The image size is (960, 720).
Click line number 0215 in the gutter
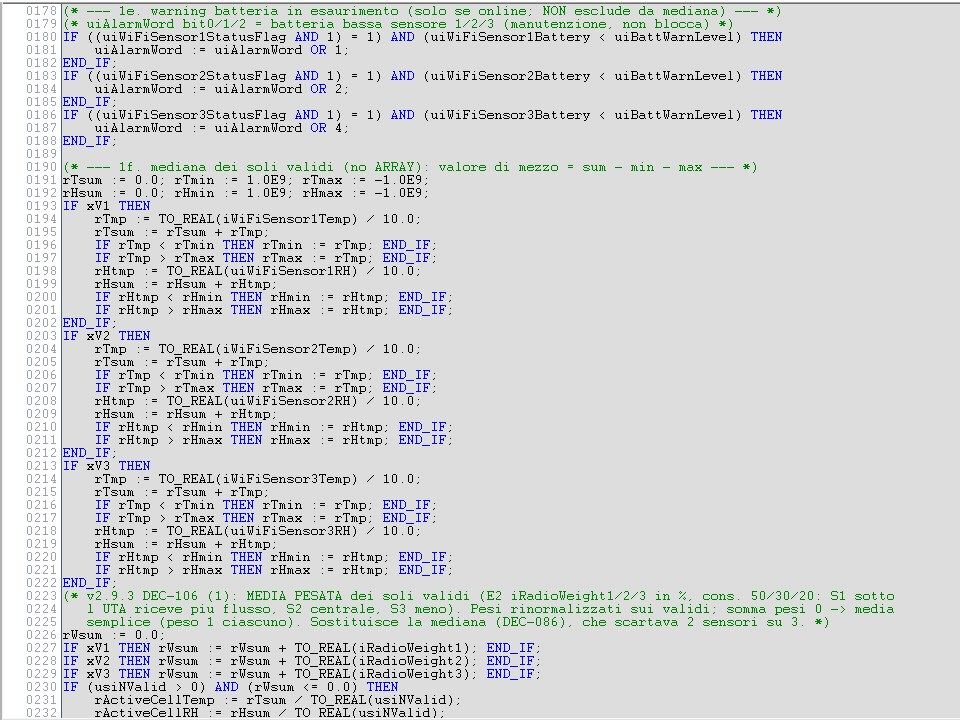pos(42,492)
